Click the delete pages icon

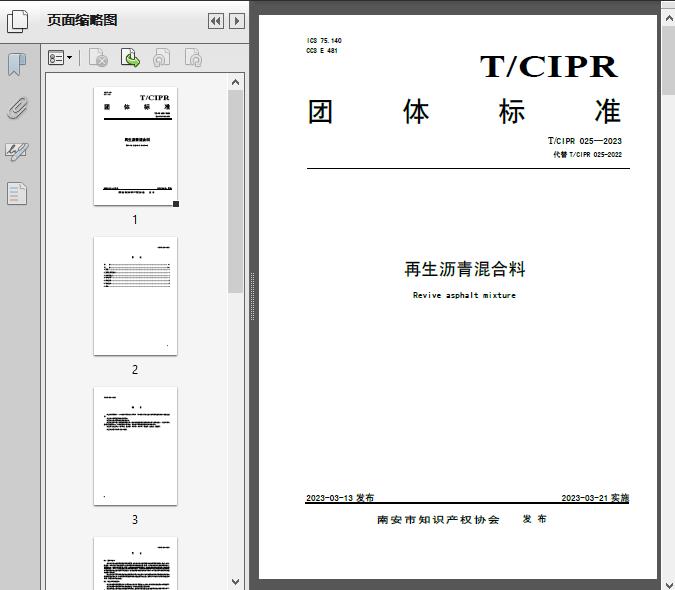[98, 58]
